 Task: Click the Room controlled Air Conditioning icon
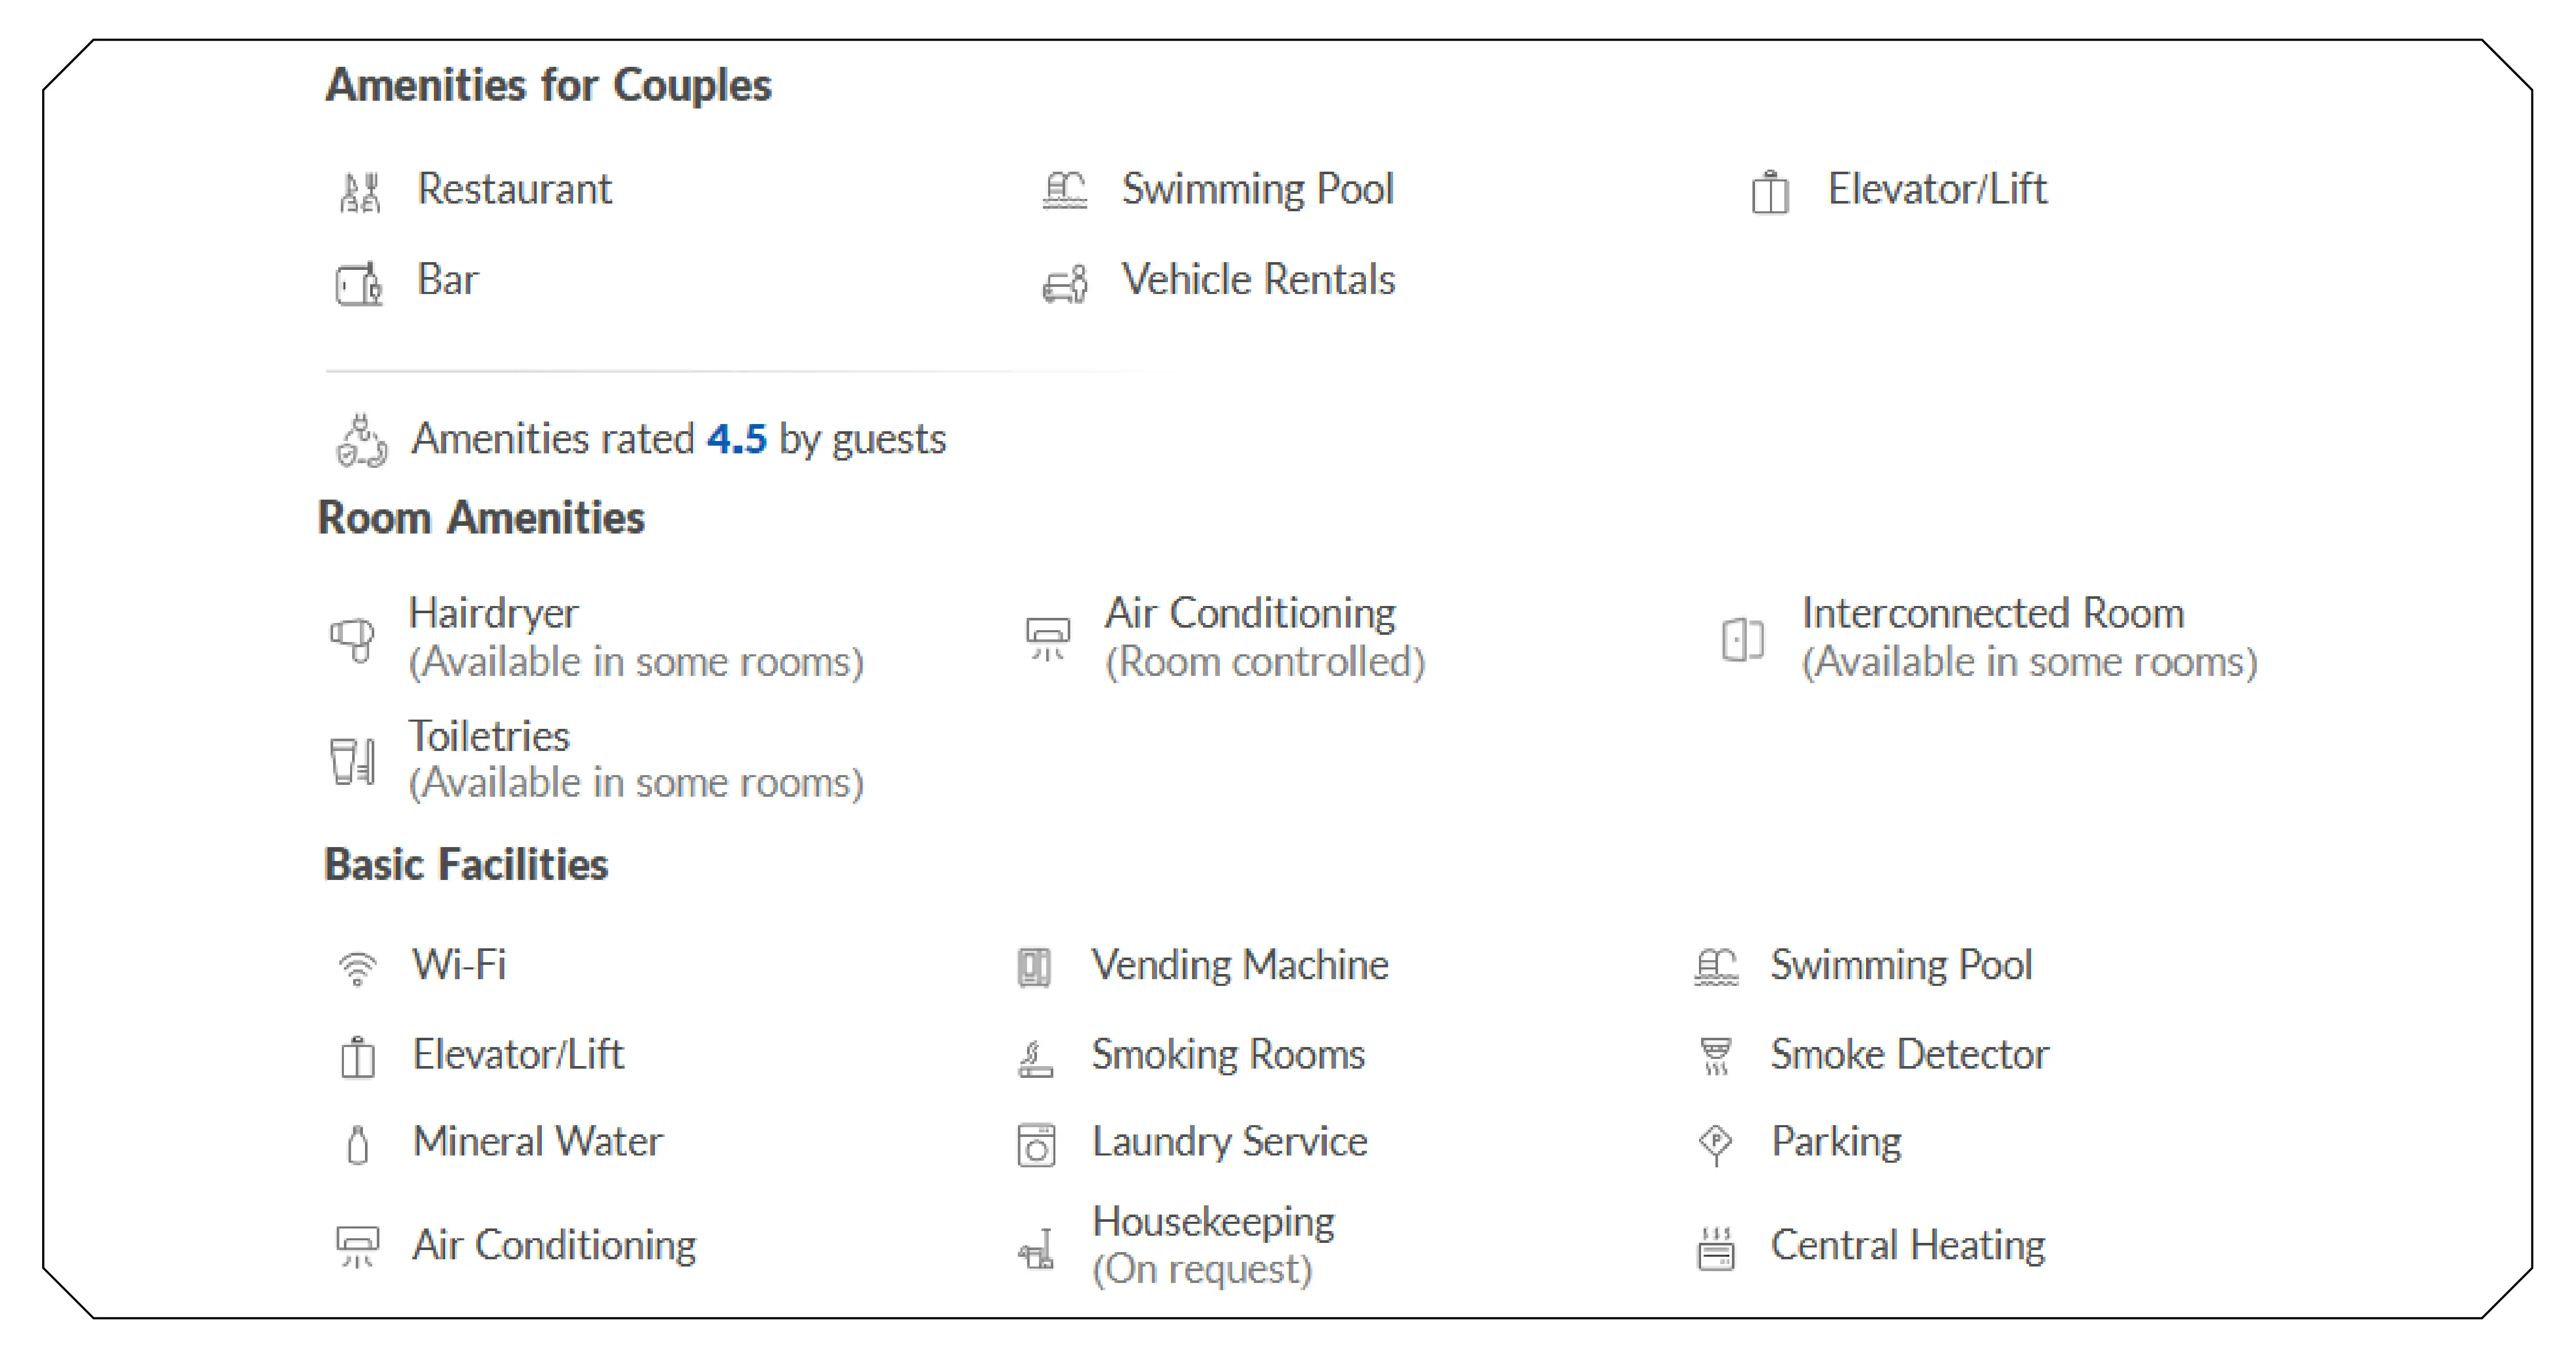[x=1048, y=639]
